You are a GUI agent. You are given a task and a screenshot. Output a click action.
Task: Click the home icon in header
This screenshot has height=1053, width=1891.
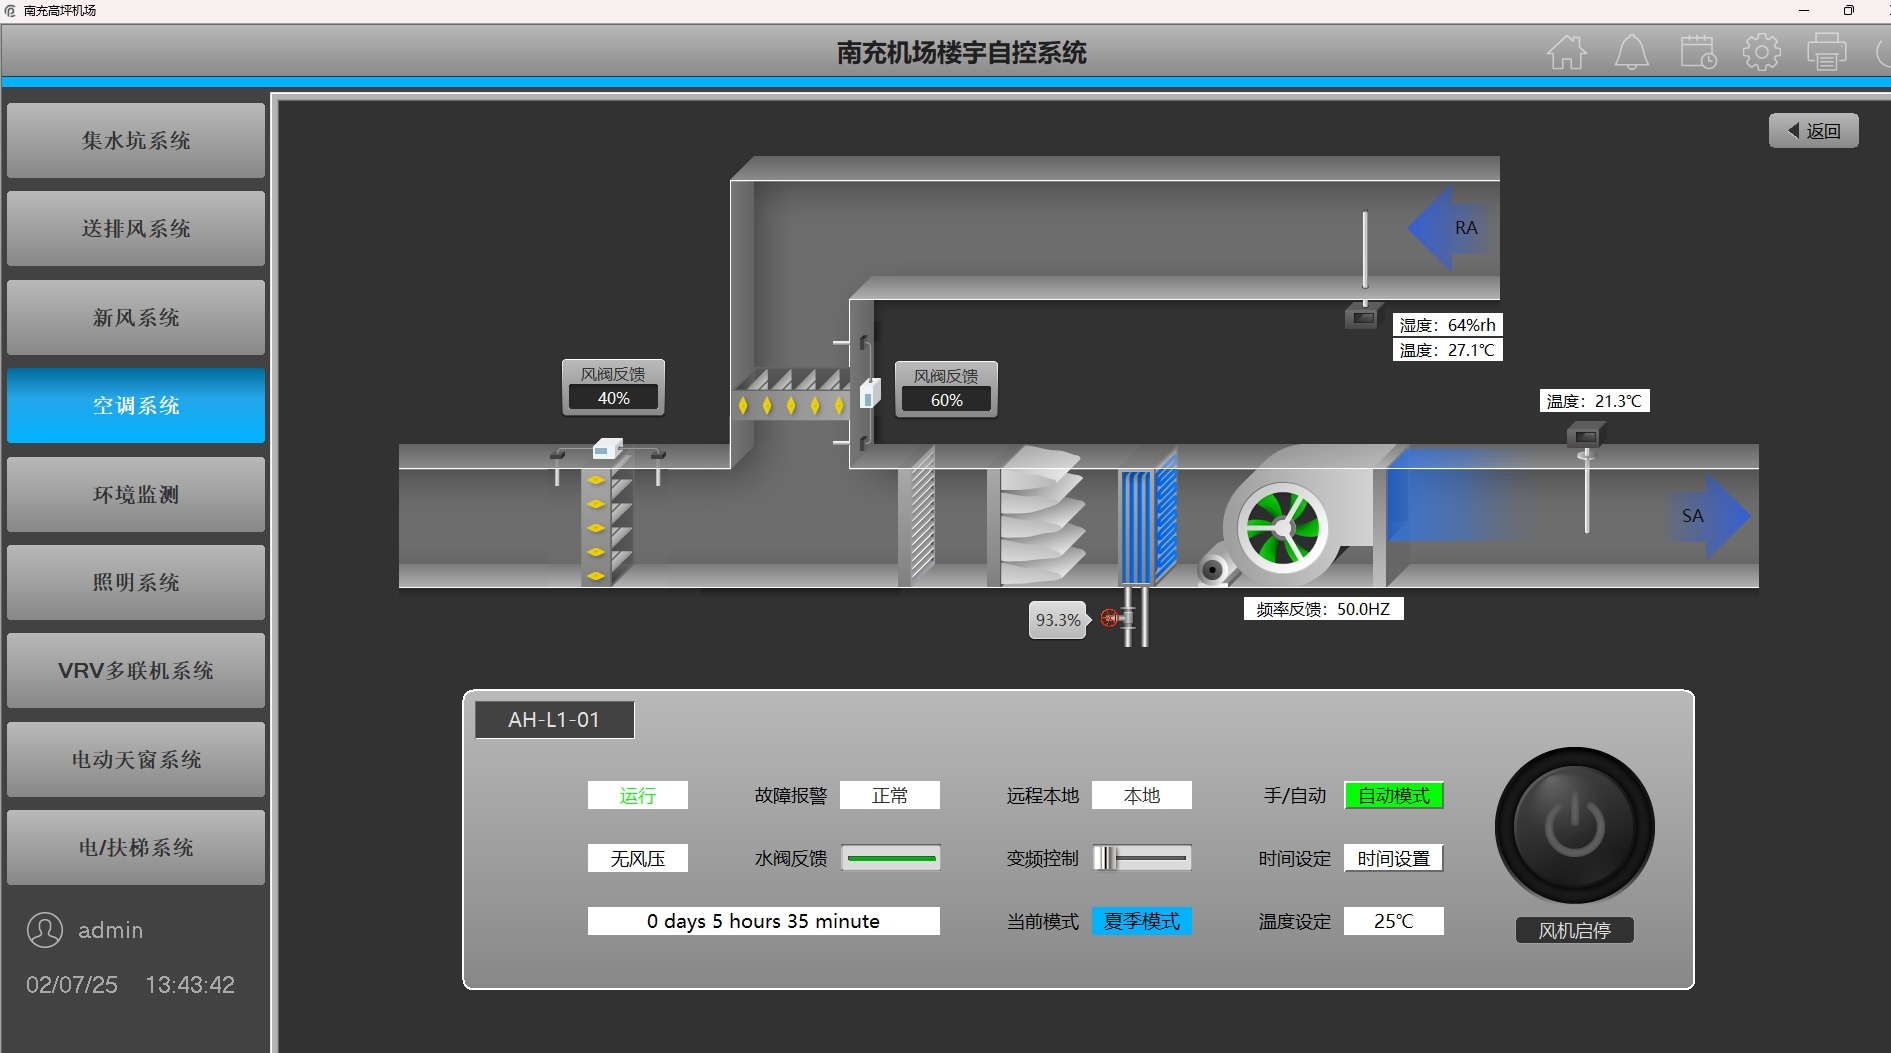pos(1566,52)
